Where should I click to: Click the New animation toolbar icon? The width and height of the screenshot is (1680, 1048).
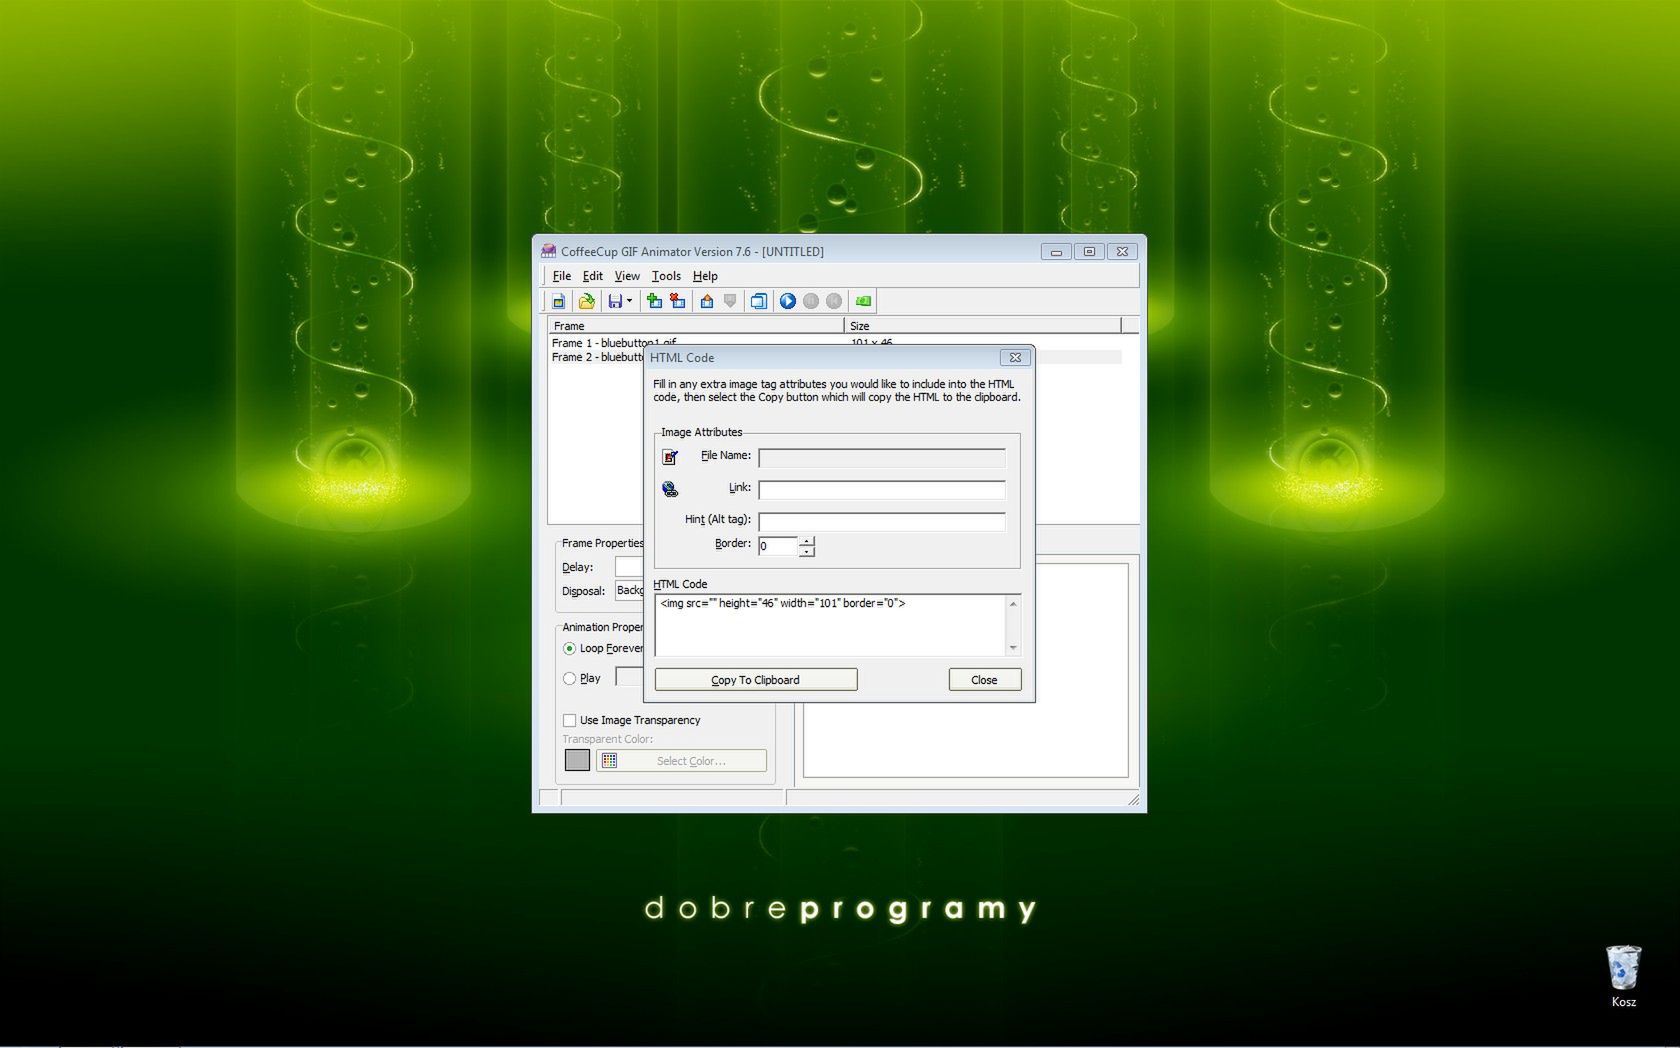(x=559, y=301)
